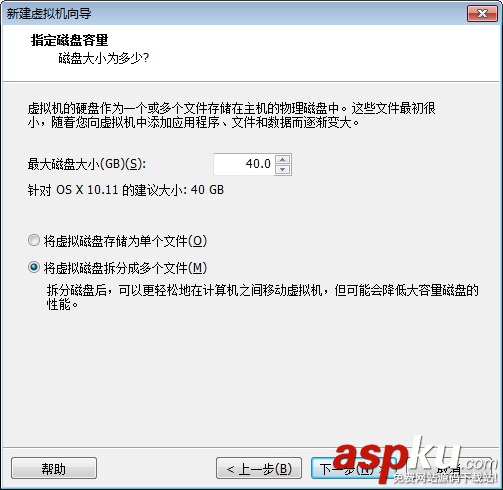
Task: Open help with the 帮助 button
Action: coord(54,468)
